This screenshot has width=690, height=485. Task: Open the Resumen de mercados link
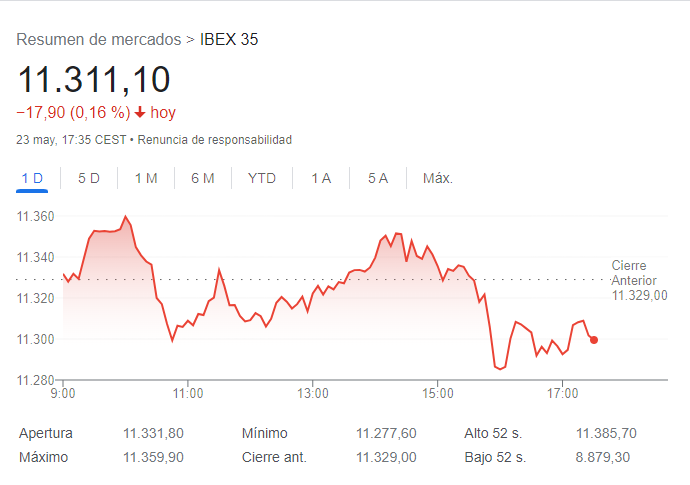[x=99, y=40]
